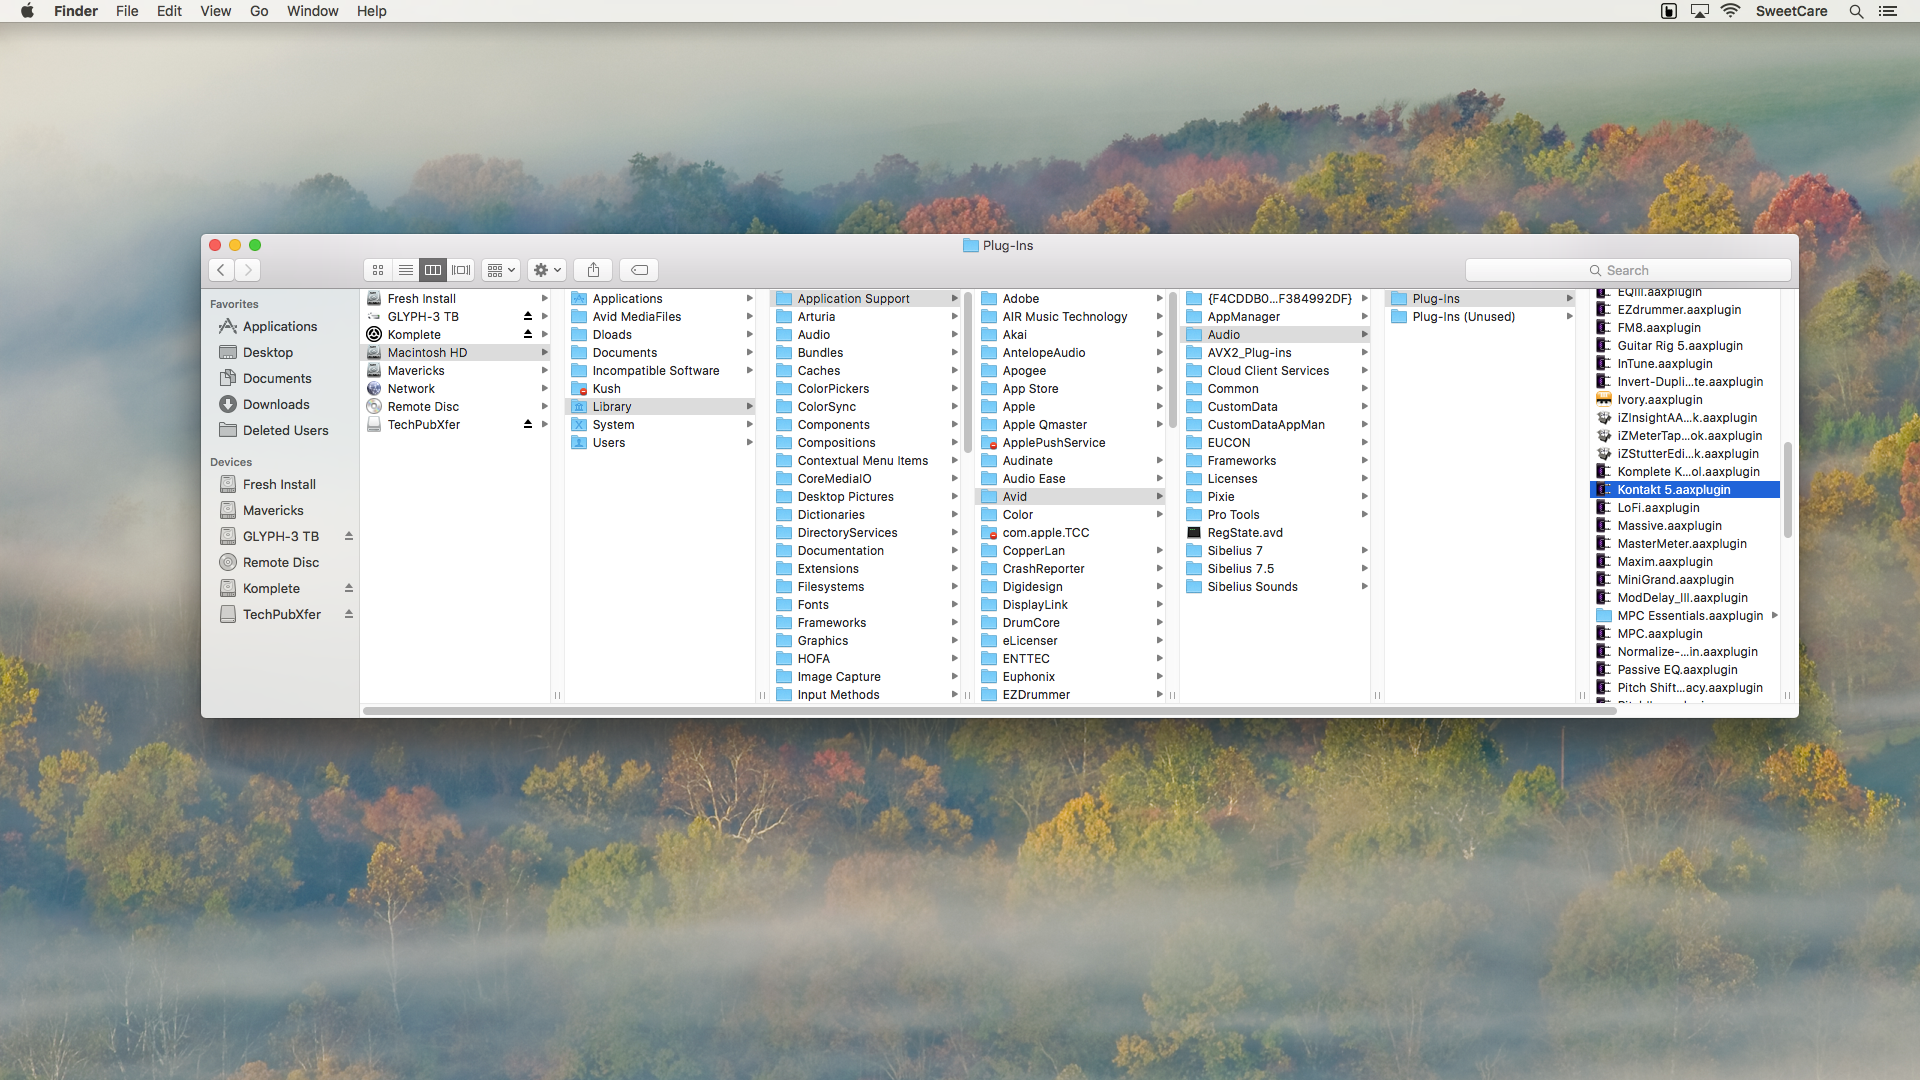
Task: Eject TechPubXfer in first column
Action: click(528, 425)
